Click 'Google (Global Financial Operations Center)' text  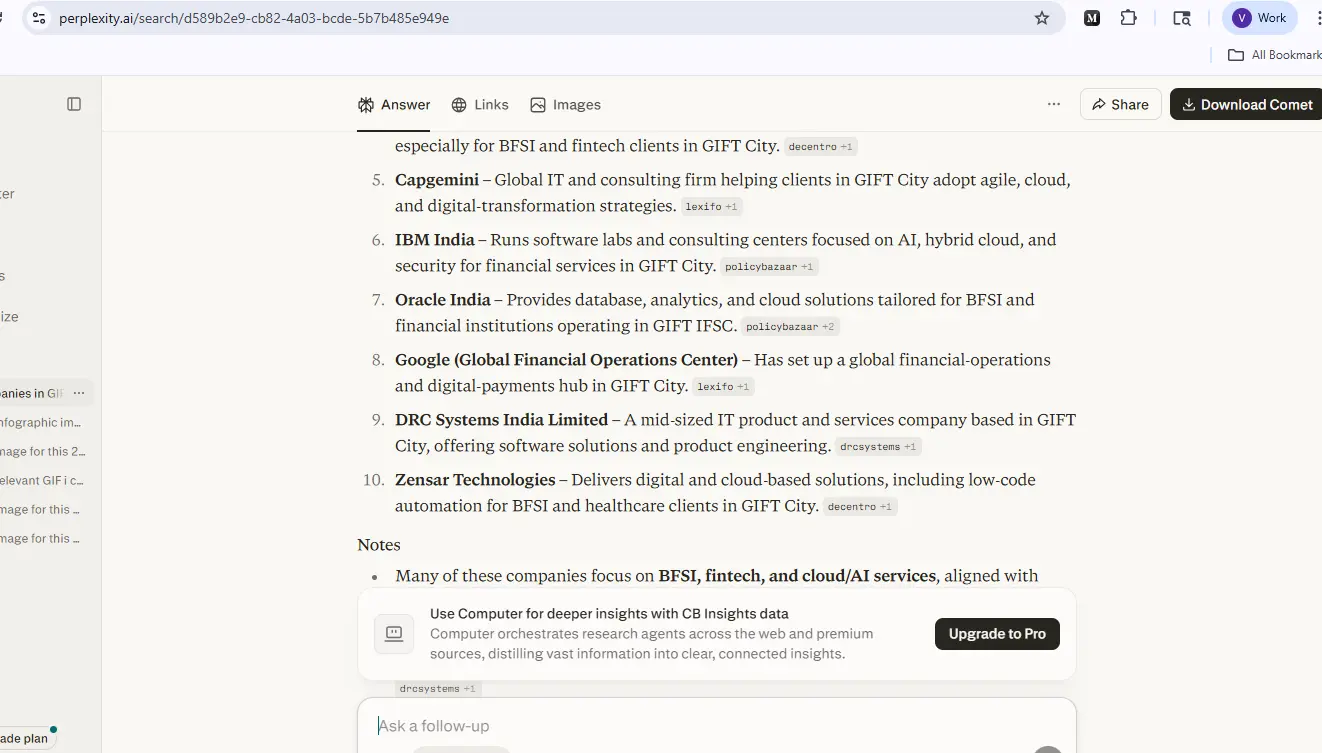[566, 360]
